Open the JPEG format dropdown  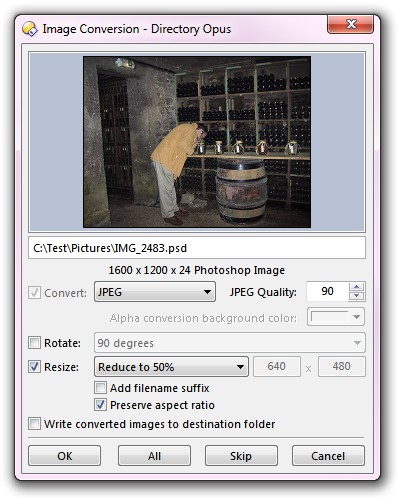point(155,292)
